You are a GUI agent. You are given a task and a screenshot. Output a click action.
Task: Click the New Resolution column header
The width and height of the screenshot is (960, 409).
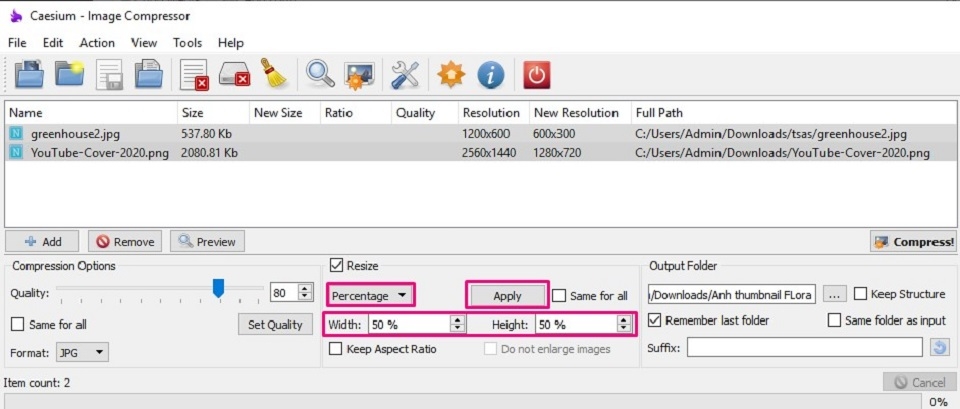click(x=579, y=113)
